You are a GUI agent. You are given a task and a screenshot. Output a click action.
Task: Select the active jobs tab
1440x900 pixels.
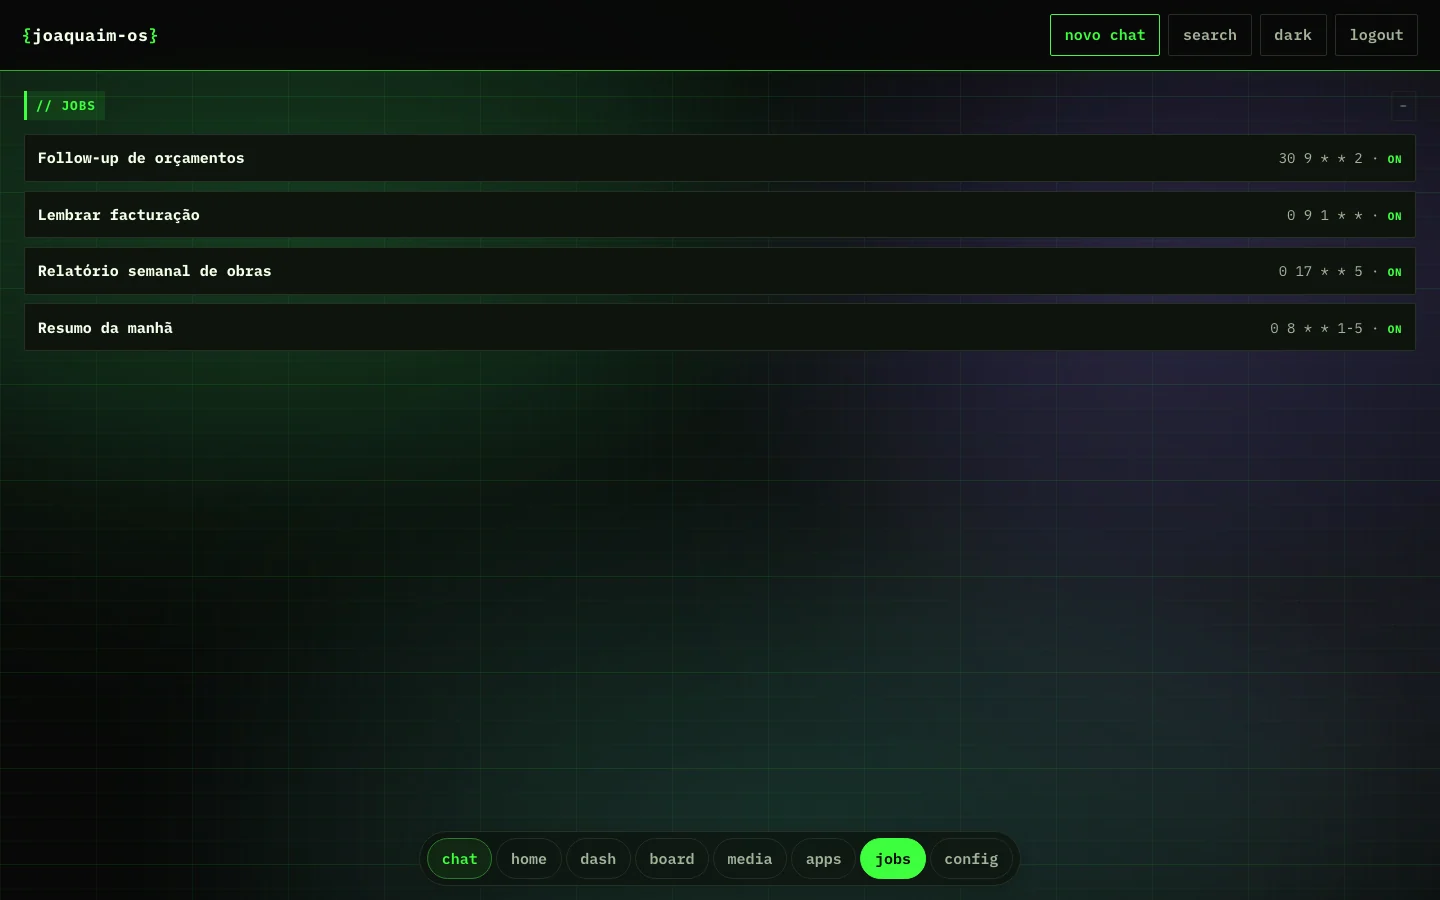893,859
